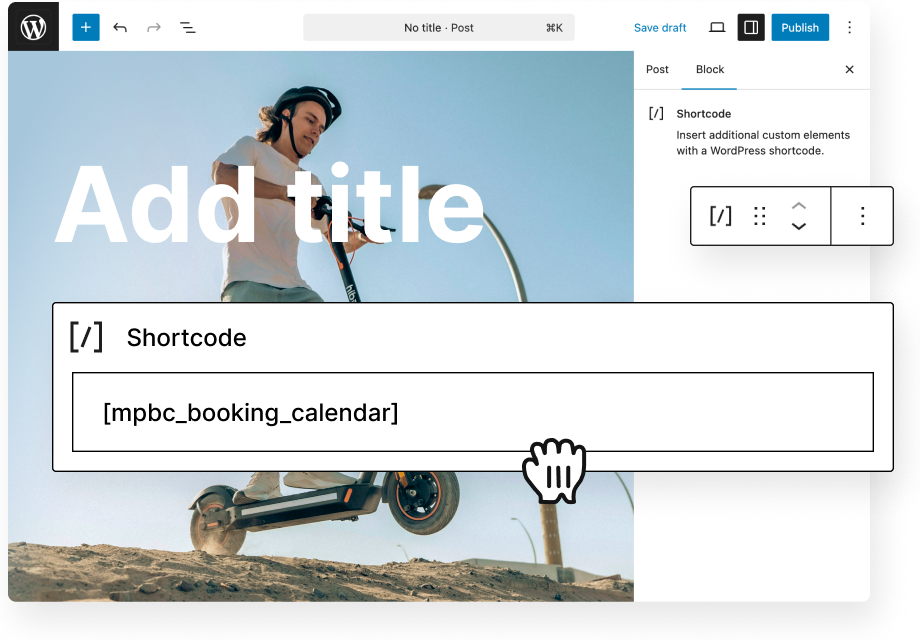The width and height of the screenshot is (920, 640).
Task: Open block toolbar more options menu
Action: (x=862, y=216)
